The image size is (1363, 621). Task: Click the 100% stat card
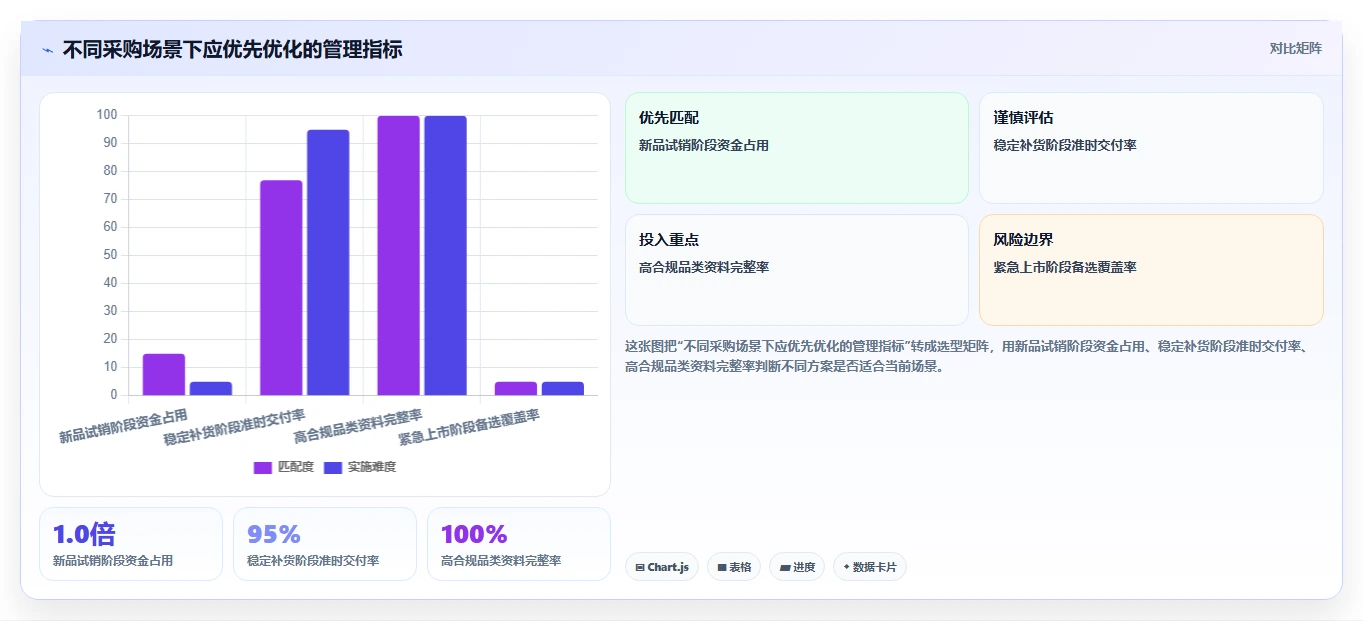pyautogui.click(x=519, y=544)
